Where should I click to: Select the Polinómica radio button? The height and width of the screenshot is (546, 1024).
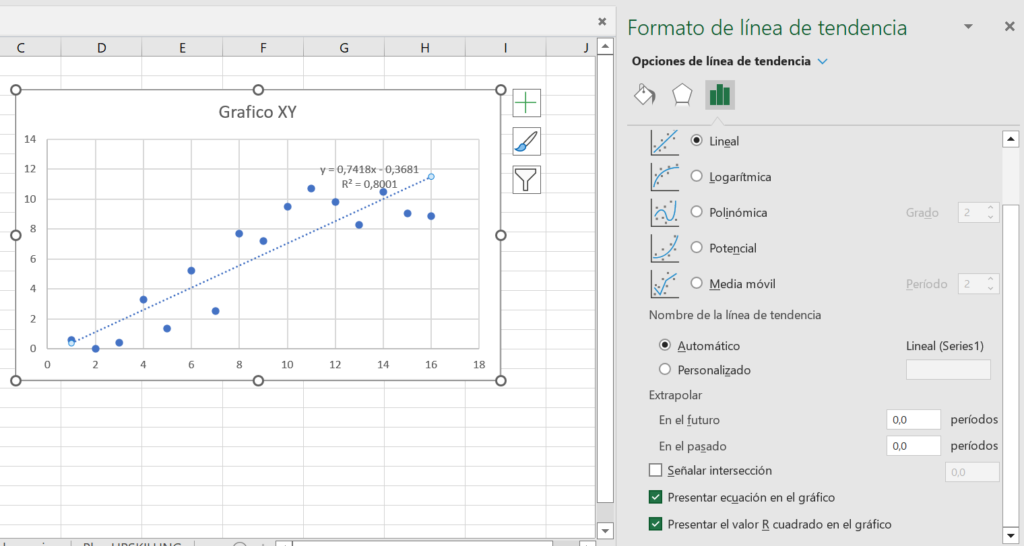pyautogui.click(x=697, y=212)
